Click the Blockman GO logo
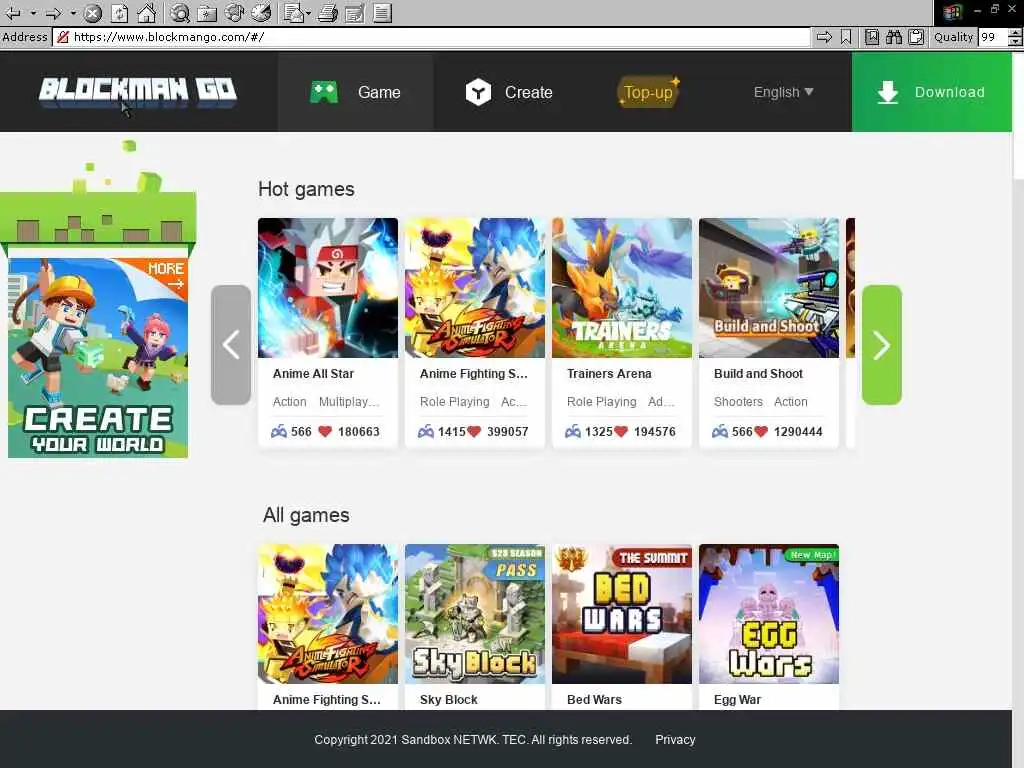 pyautogui.click(x=138, y=91)
